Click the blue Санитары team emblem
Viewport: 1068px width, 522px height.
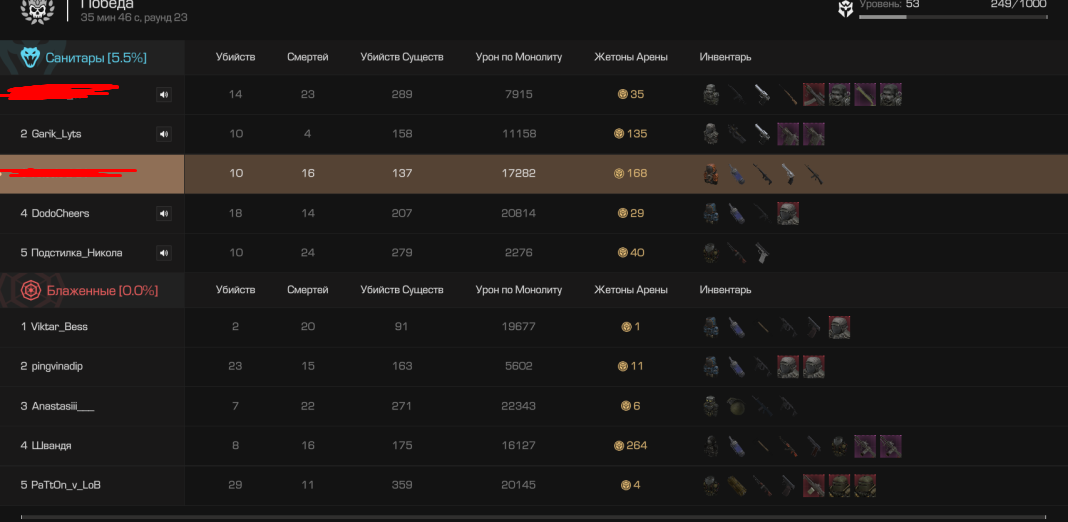coord(31,58)
